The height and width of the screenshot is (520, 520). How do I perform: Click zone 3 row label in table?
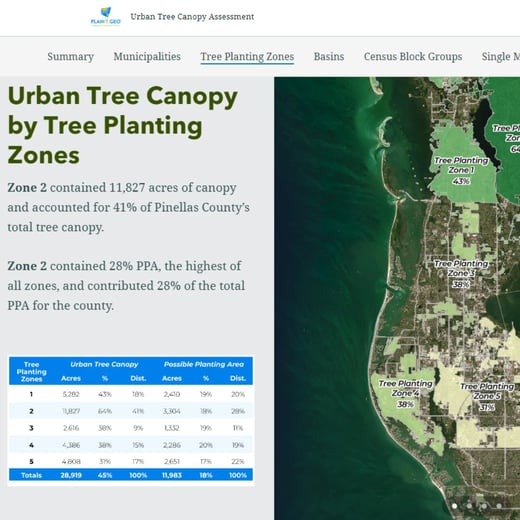pyautogui.click(x=31, y=428)
